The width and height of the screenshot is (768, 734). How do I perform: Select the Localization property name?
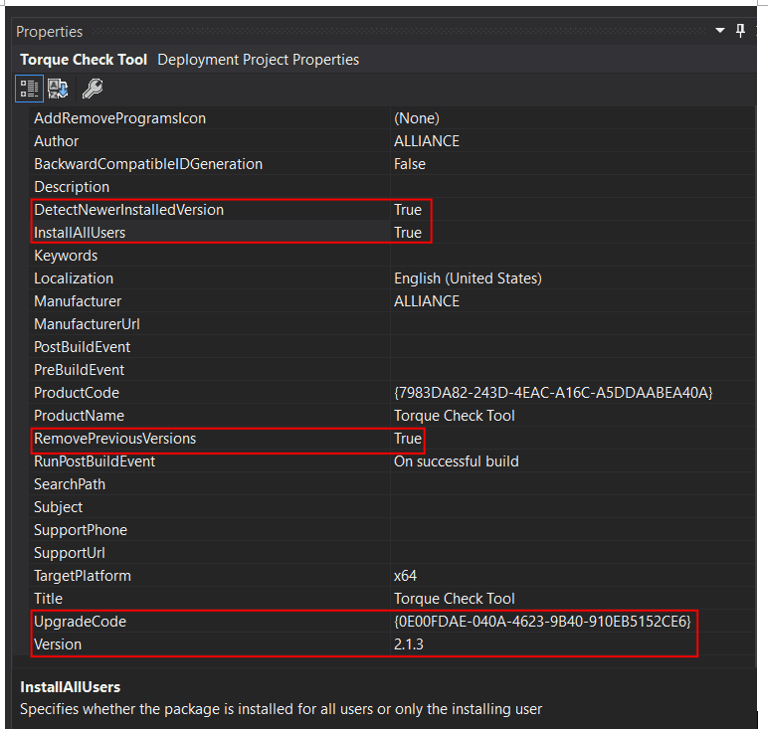coord(74,279)
